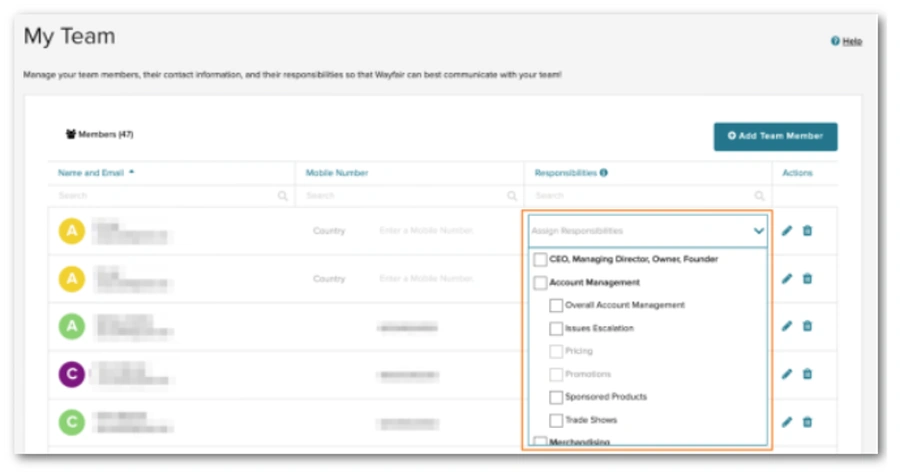Screen dimensions: 900x476
Task: Click the green A avatar
Action: click(72, 326)
